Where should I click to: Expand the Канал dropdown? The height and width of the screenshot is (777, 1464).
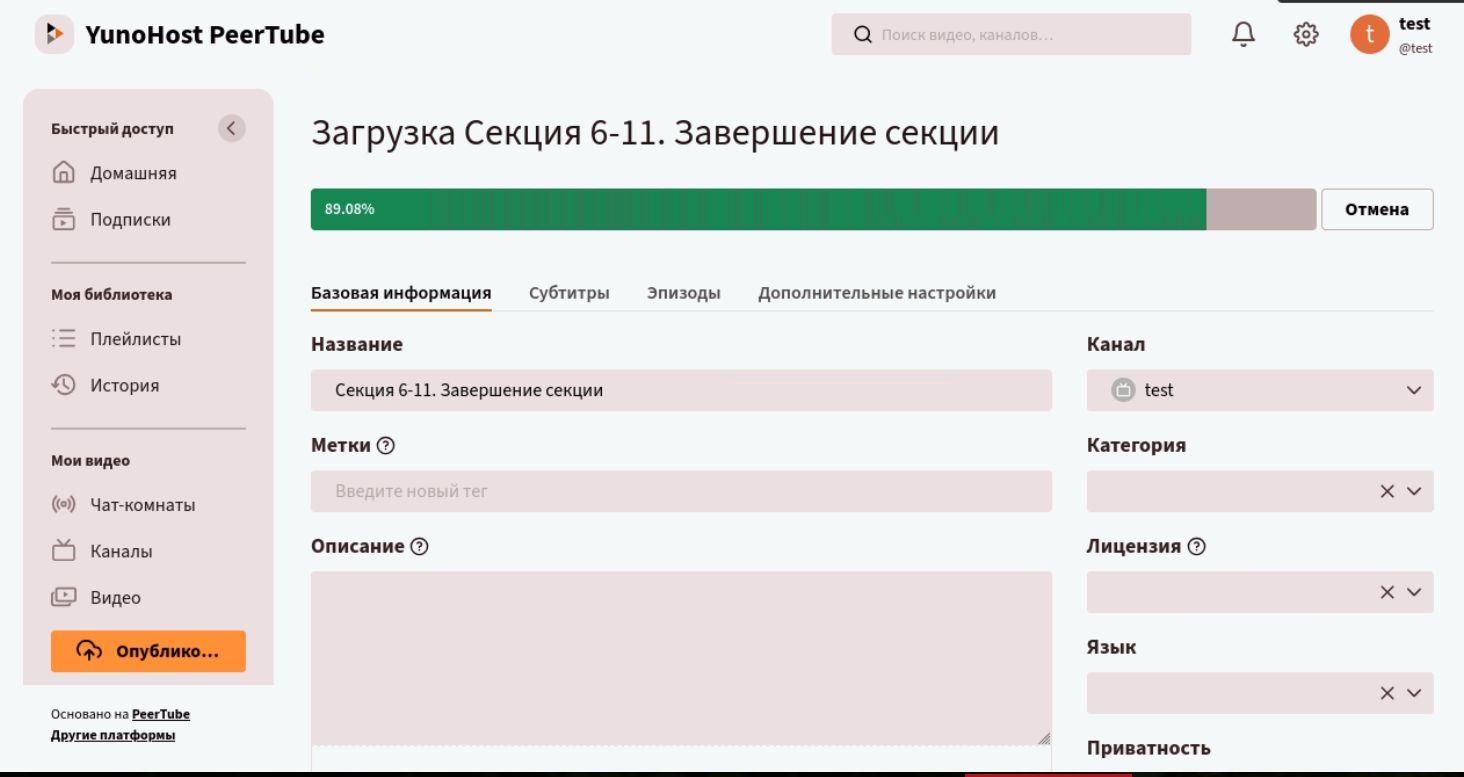point(1413,390)
